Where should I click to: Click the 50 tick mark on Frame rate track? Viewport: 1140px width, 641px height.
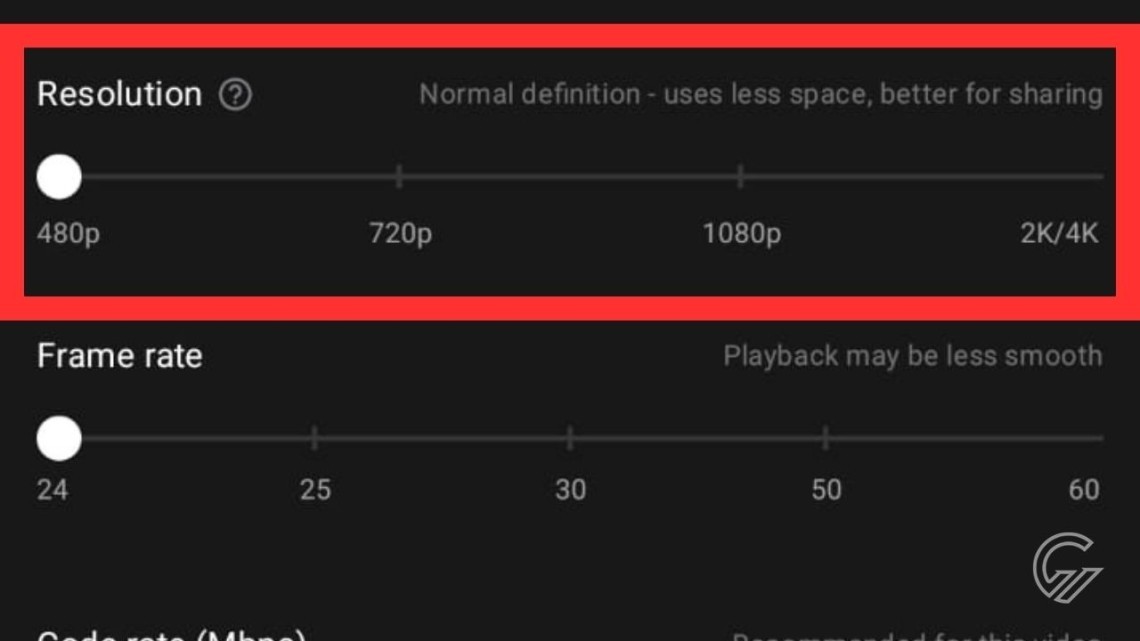tap(826, 438)
